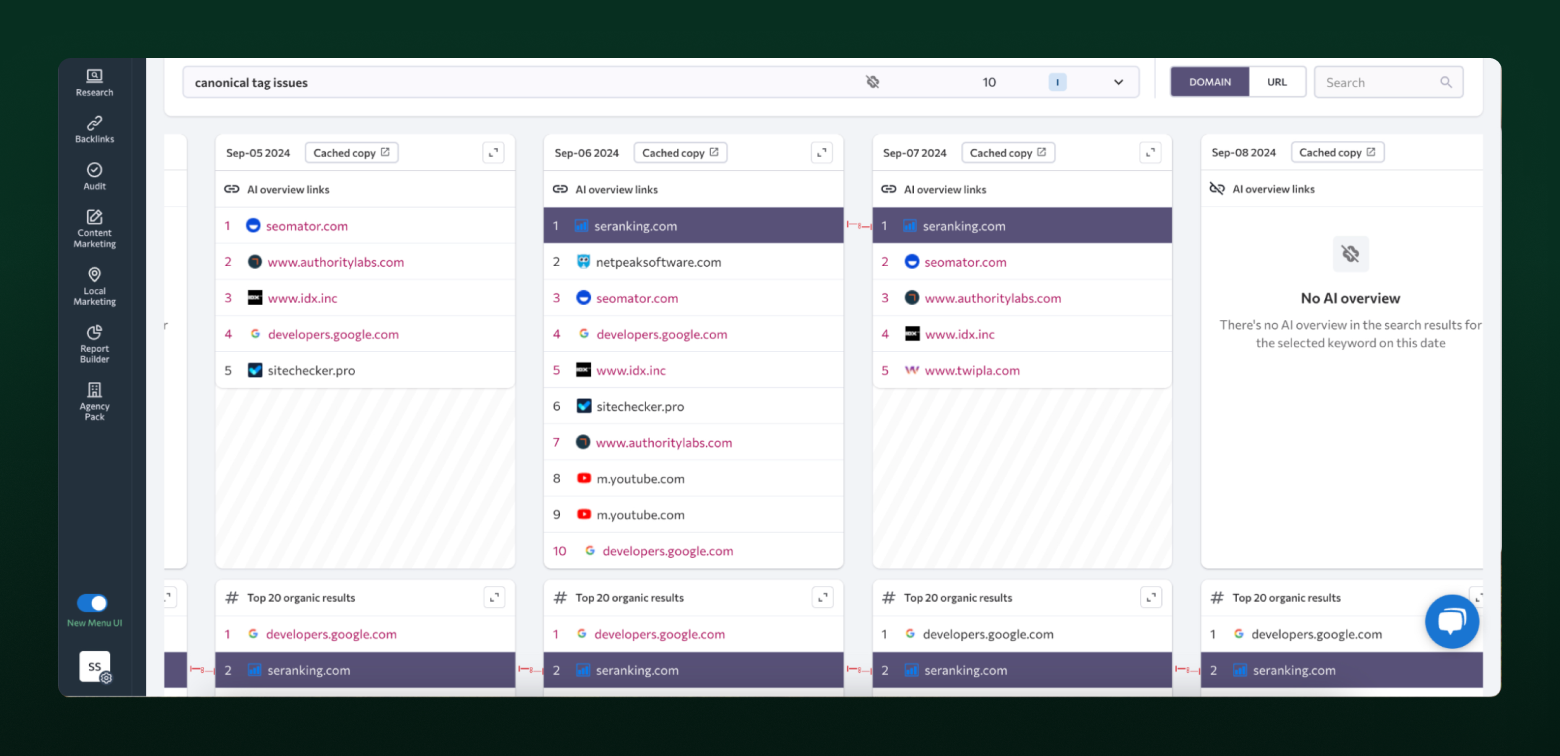Open the Audit section in sidebar
1560x756 pixels.
click(94, 176)
